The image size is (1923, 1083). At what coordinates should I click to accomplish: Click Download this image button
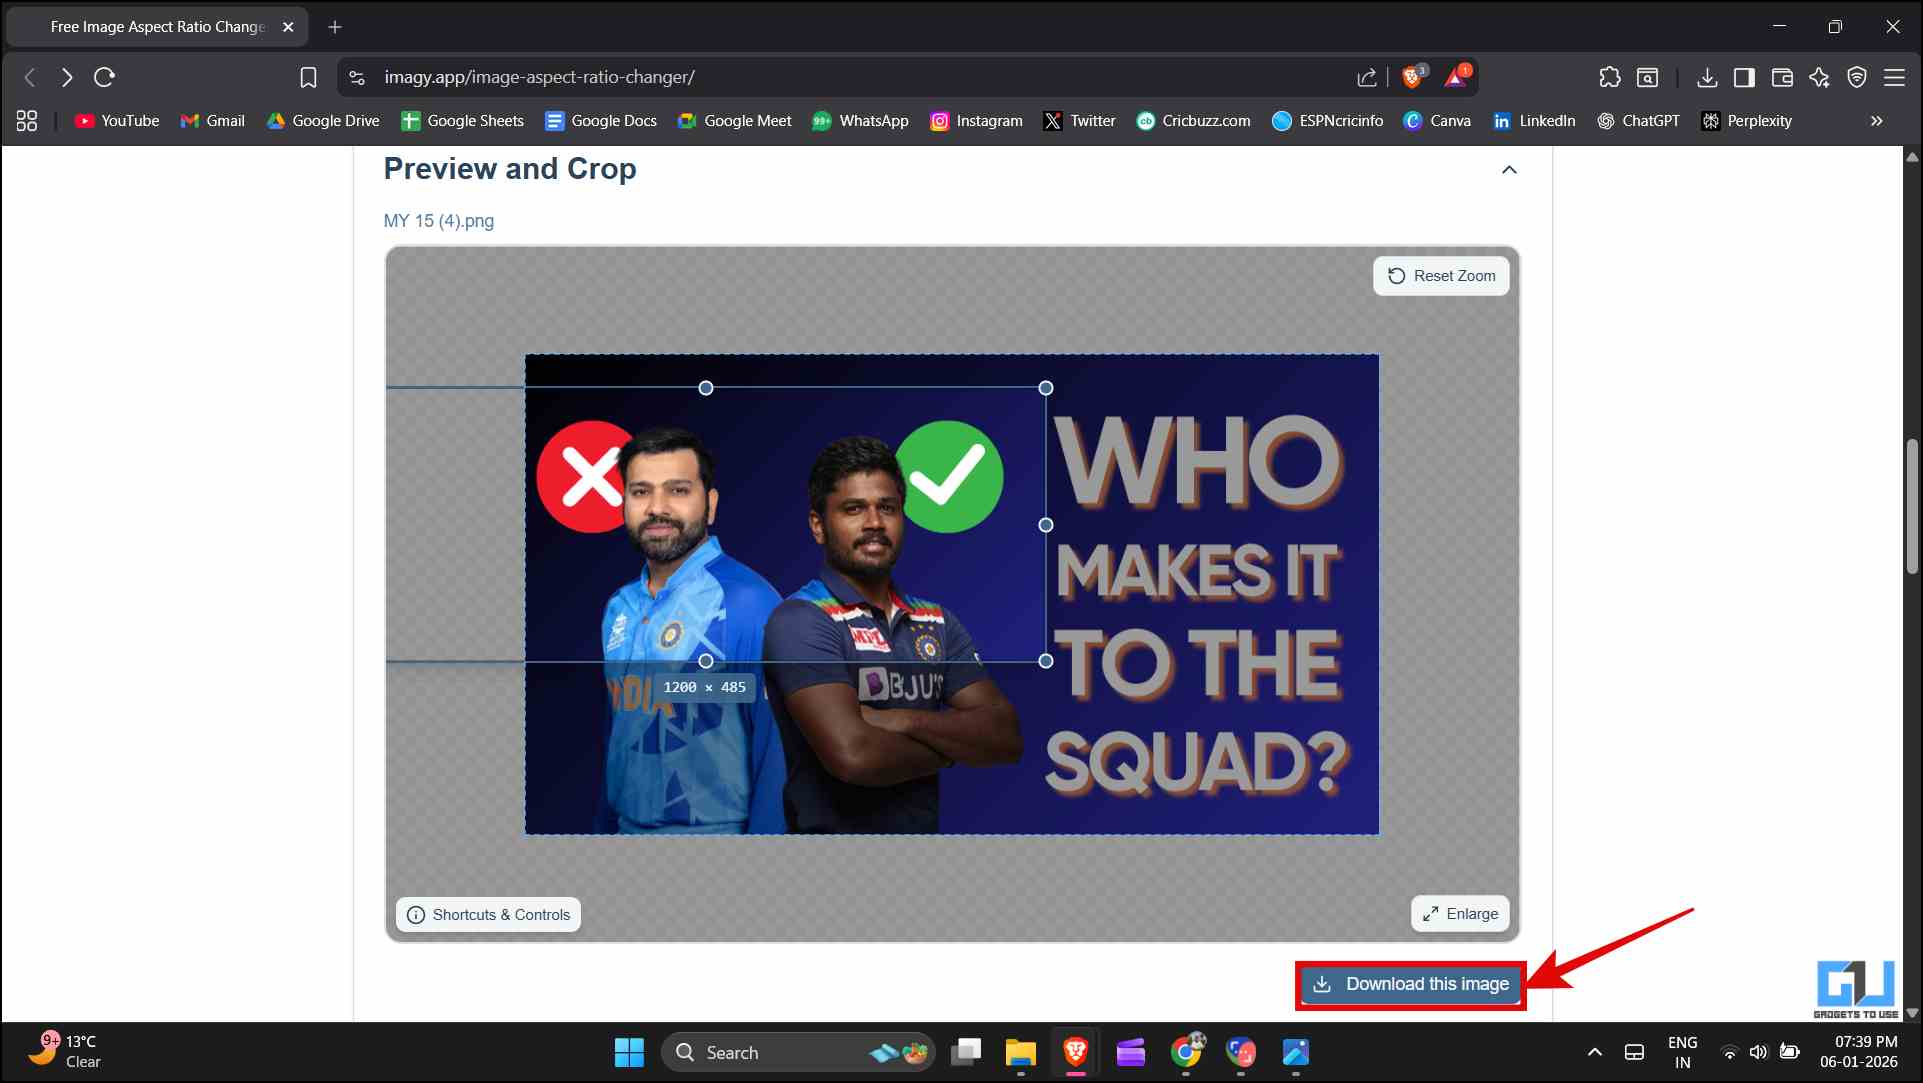point(1410,984)
